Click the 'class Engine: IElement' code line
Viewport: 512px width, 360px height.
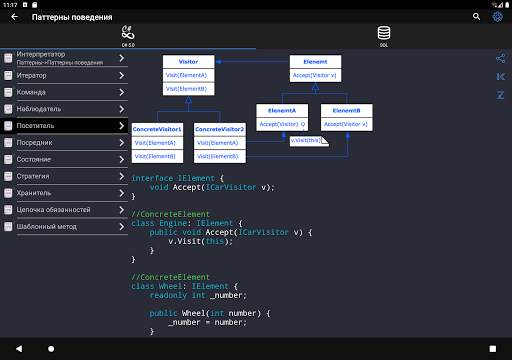(187, 223)
